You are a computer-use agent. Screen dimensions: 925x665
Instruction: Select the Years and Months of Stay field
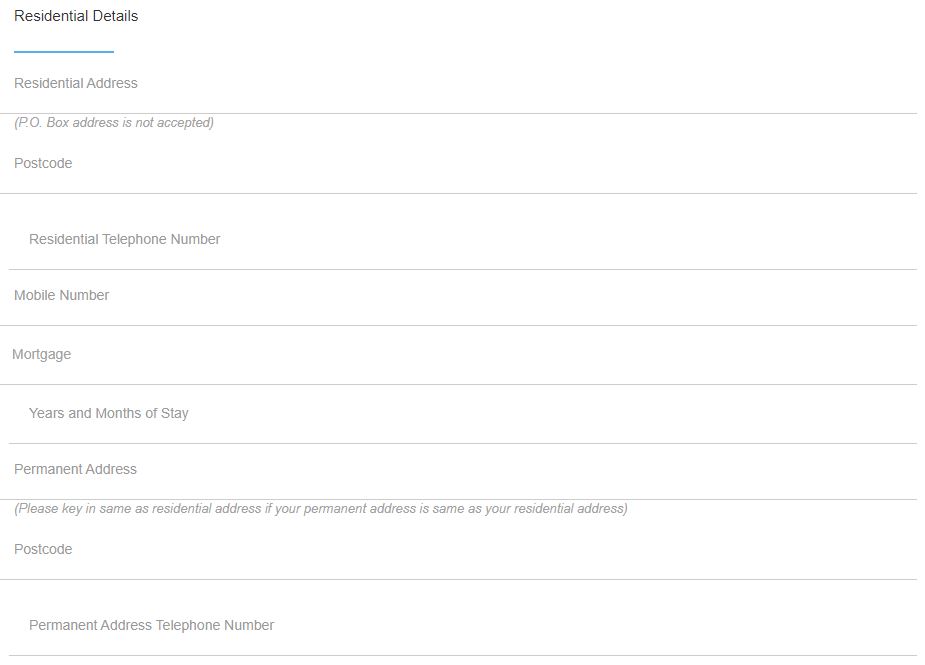click(460, 414)
